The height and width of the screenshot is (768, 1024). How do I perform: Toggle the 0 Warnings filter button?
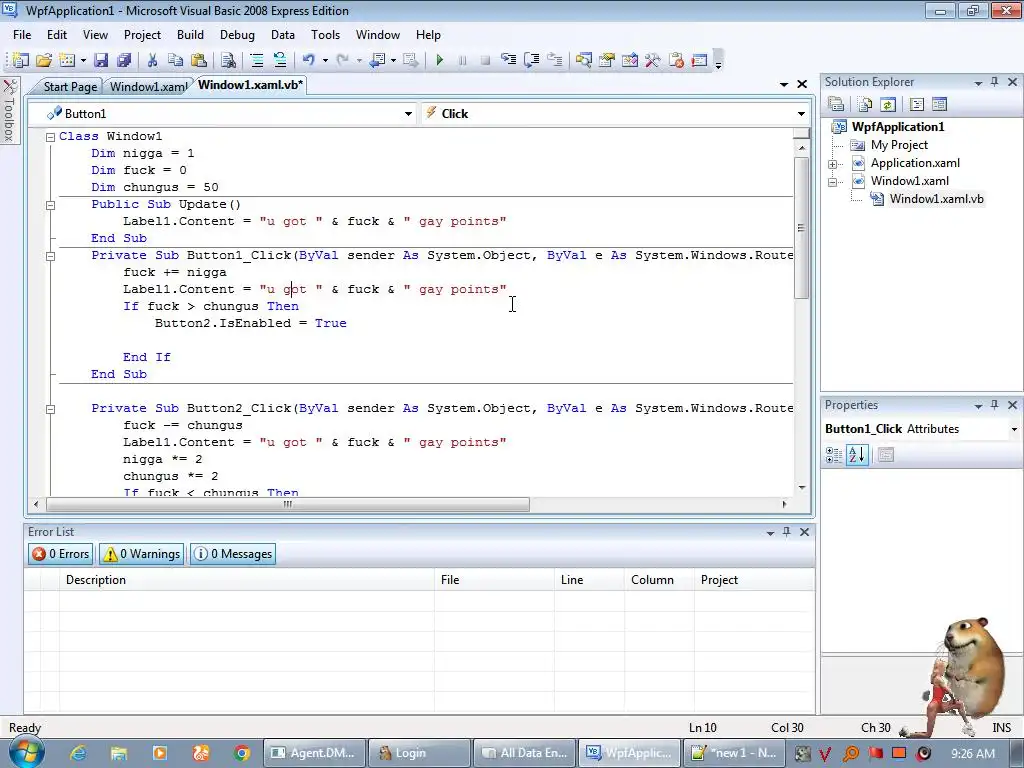coord(142,554)
